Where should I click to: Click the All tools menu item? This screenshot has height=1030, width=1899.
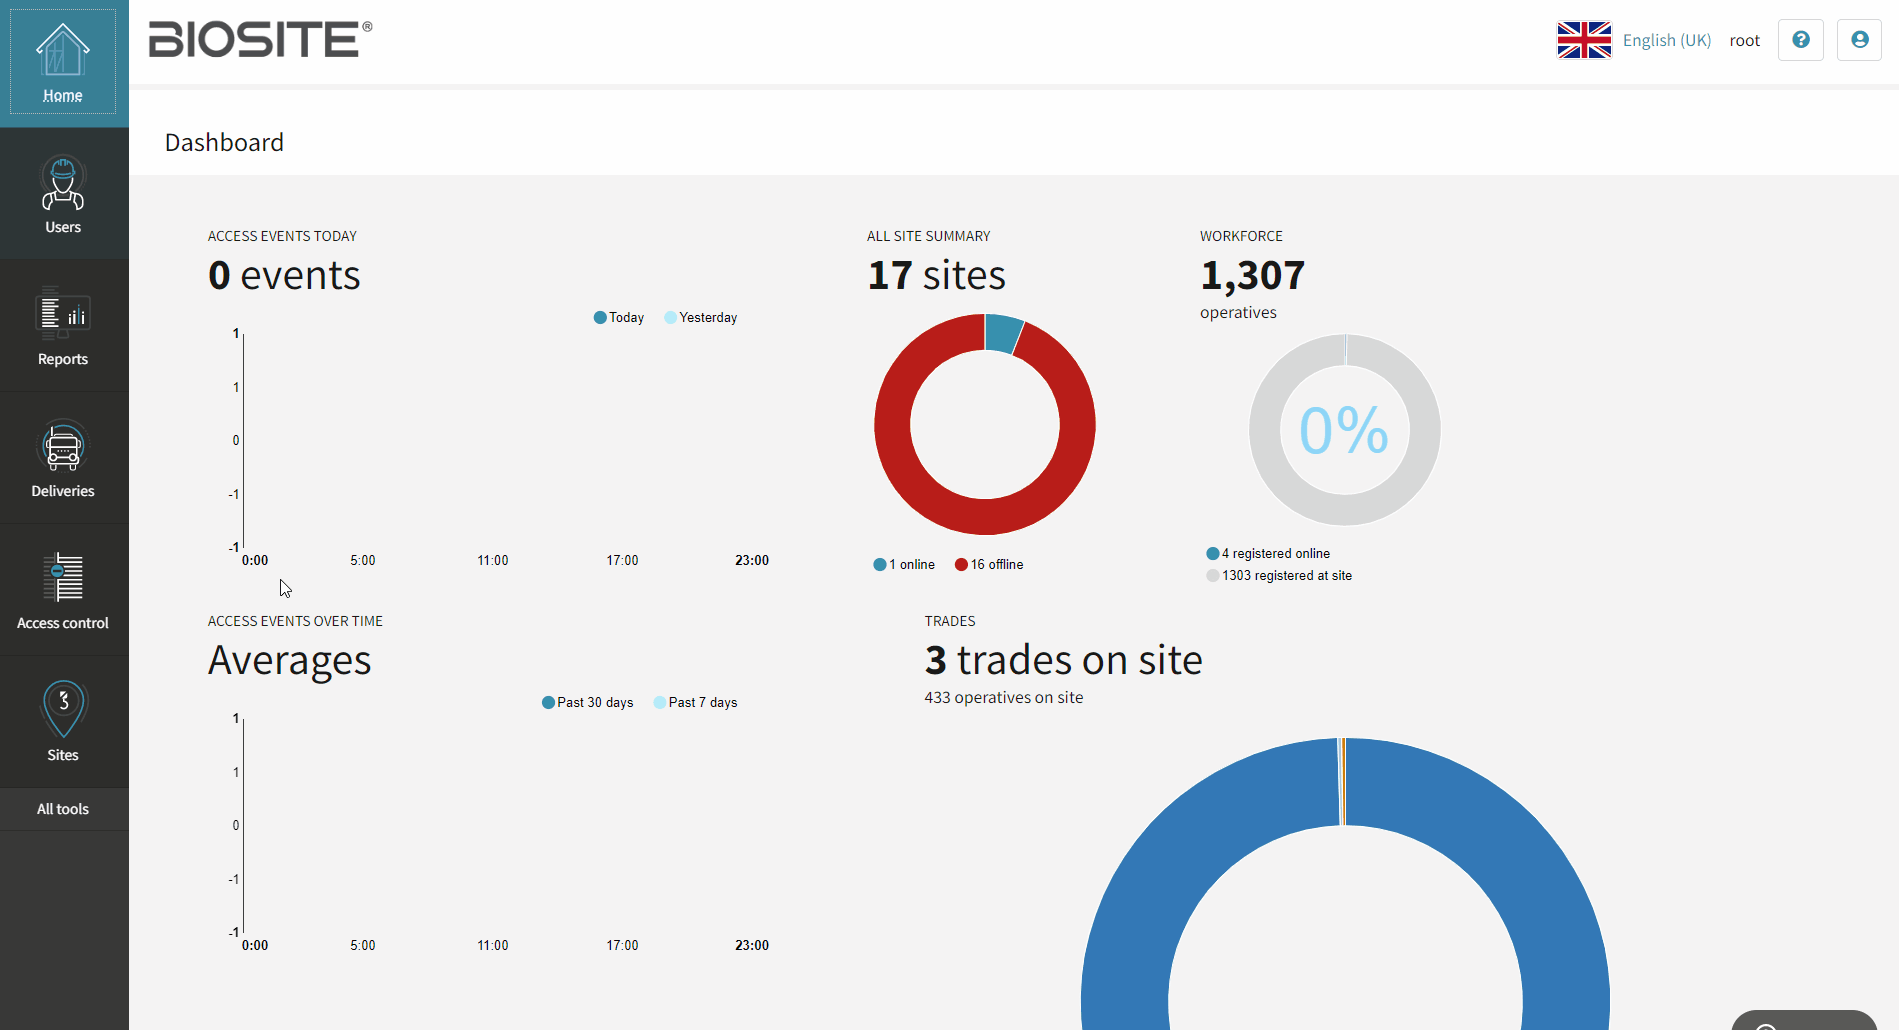tap(63, 809)
